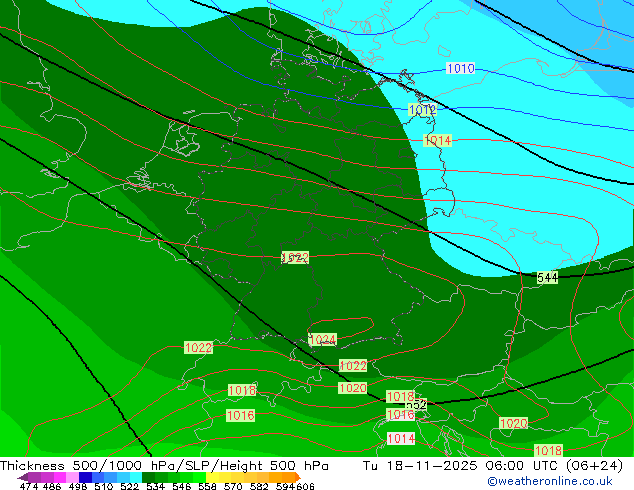Click the legend value 474

(x=29, y=486)
